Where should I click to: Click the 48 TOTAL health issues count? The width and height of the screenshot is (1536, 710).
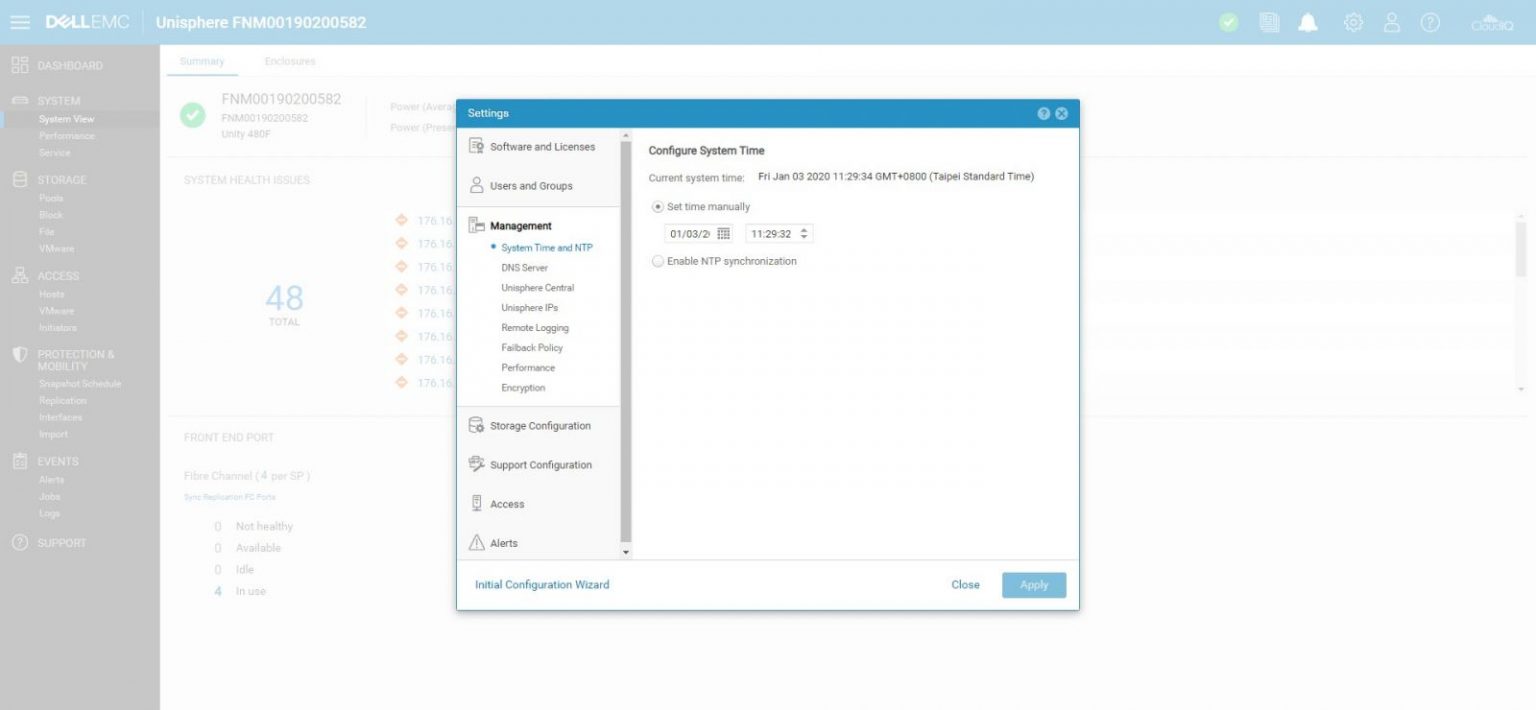(x=284, y=304)
